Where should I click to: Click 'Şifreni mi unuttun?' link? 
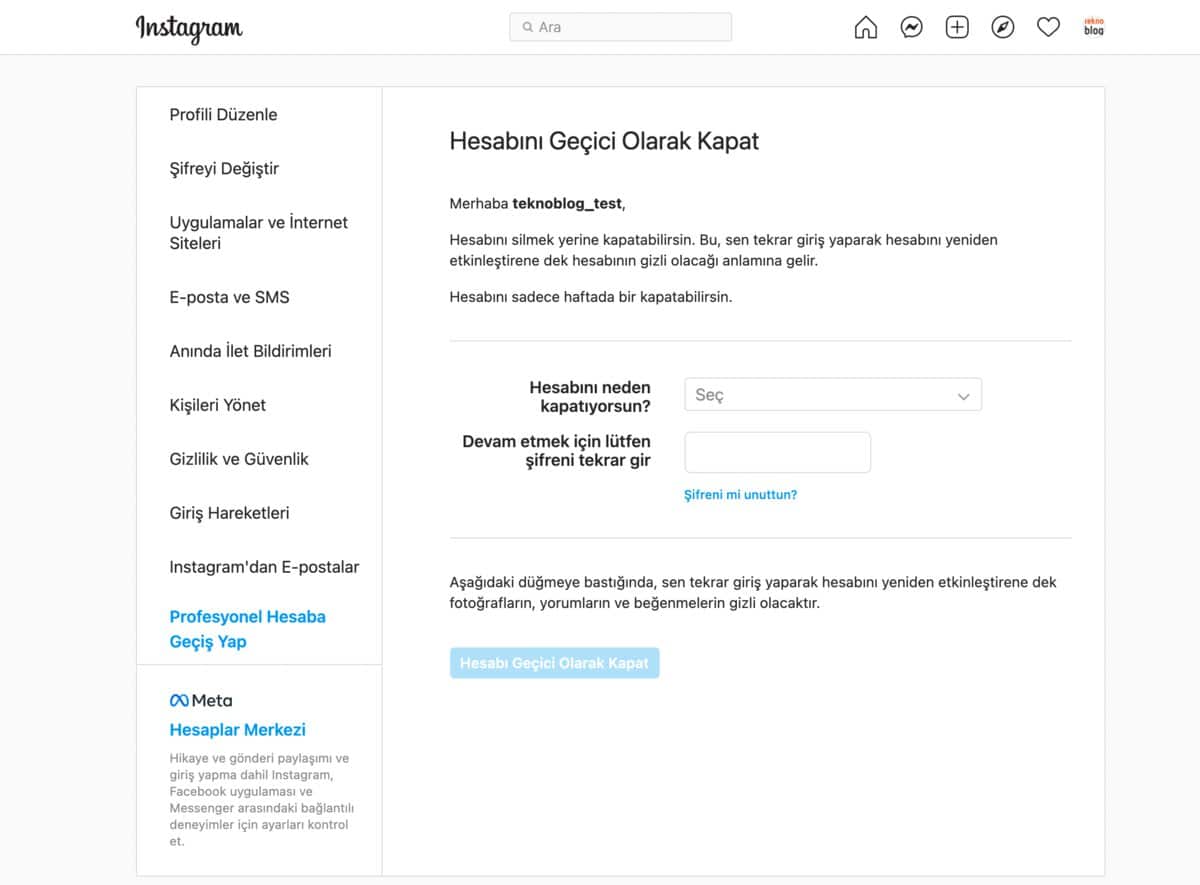[740, 494]
